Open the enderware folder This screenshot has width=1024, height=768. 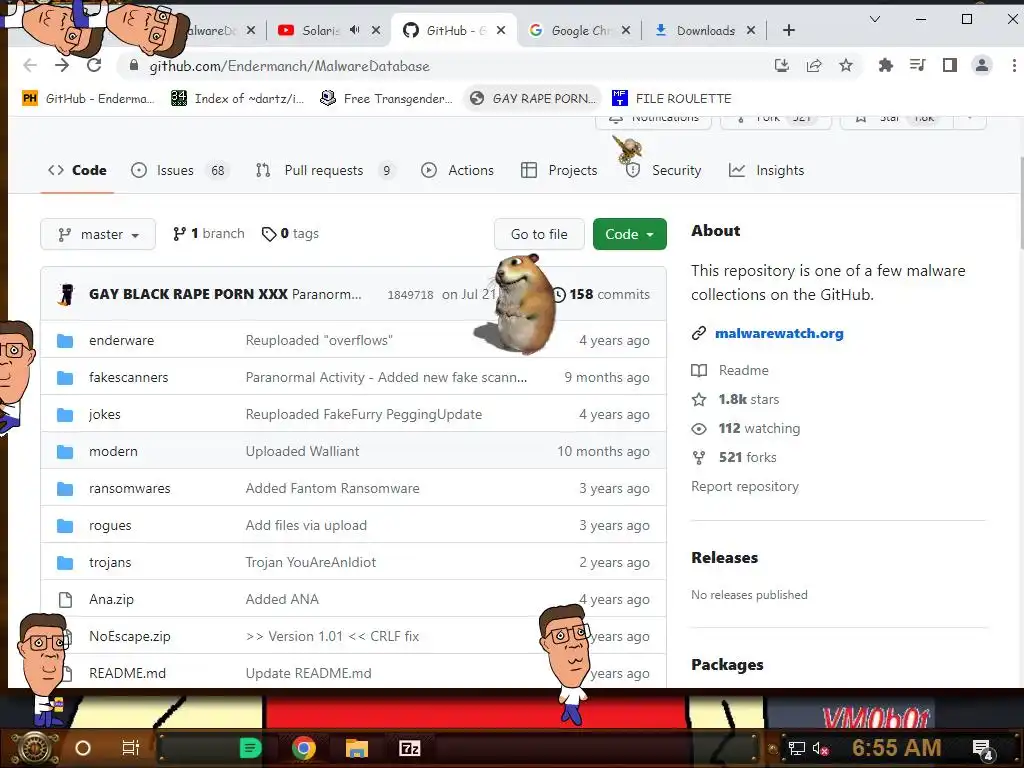(121, 340)
